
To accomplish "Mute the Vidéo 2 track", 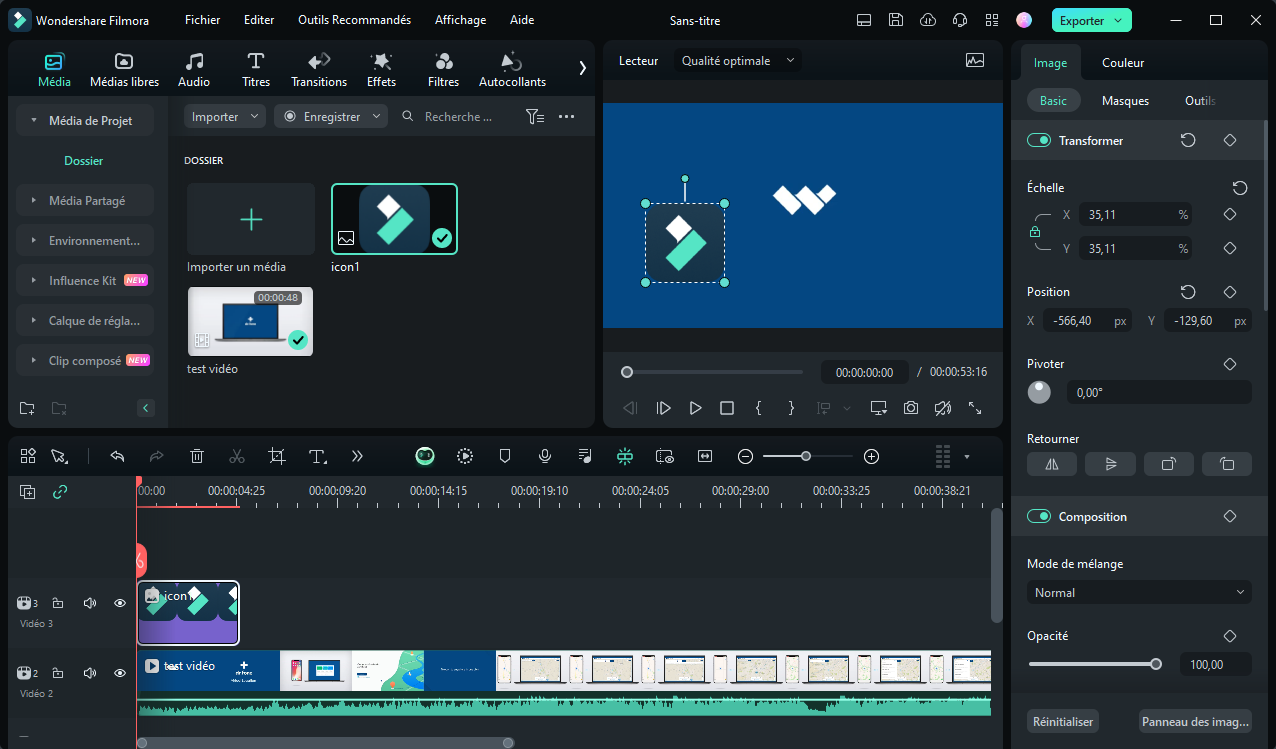I will pos(90,673).
